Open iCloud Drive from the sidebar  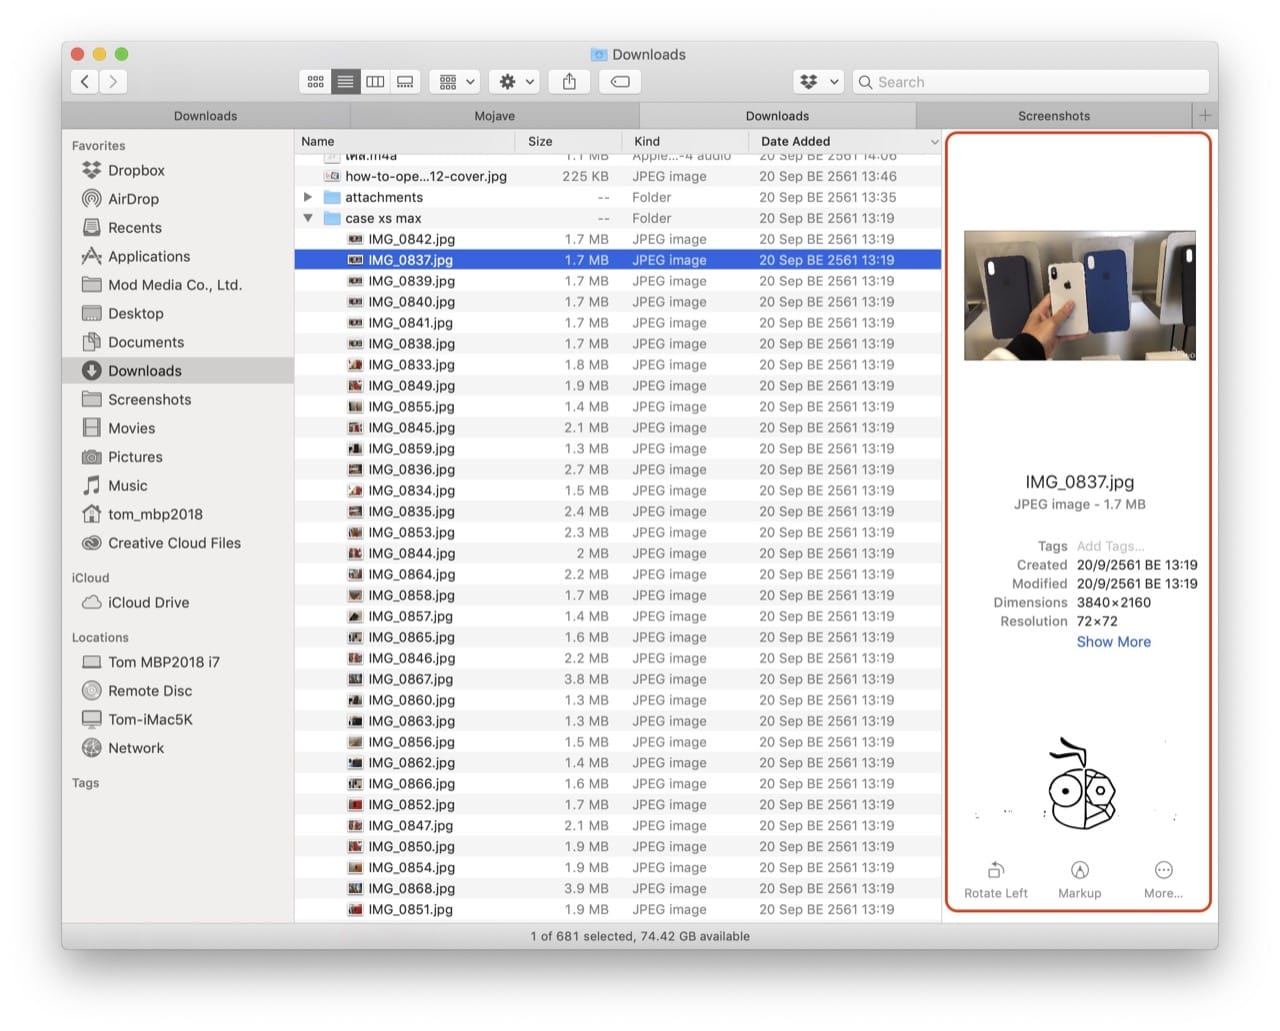[x=147, y=602]
